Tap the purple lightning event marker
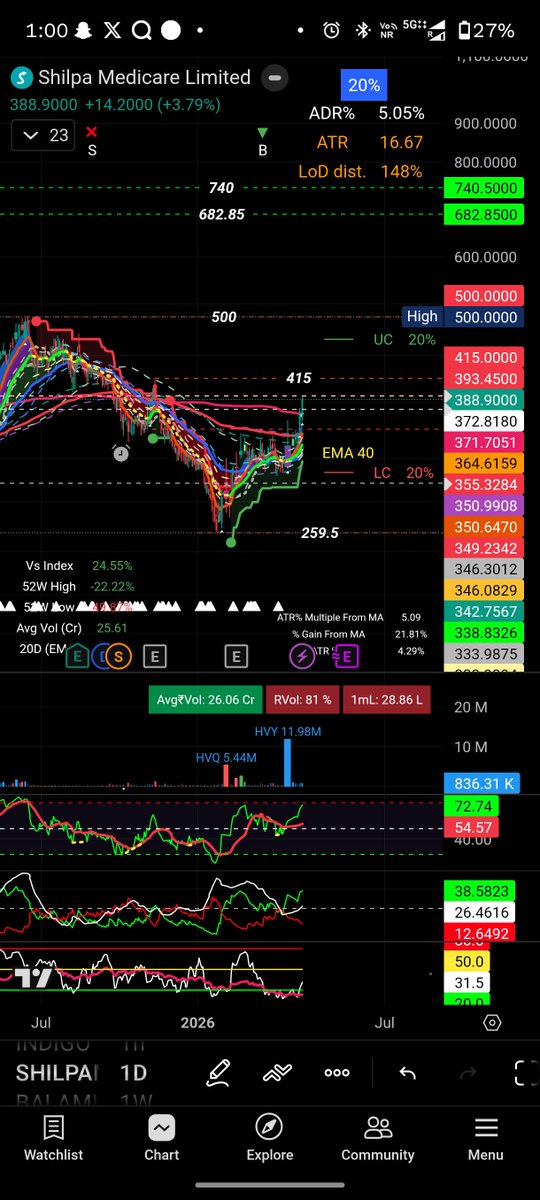Image resolution: width=540 pixels, height=1200 pixels. pos(302,656)
